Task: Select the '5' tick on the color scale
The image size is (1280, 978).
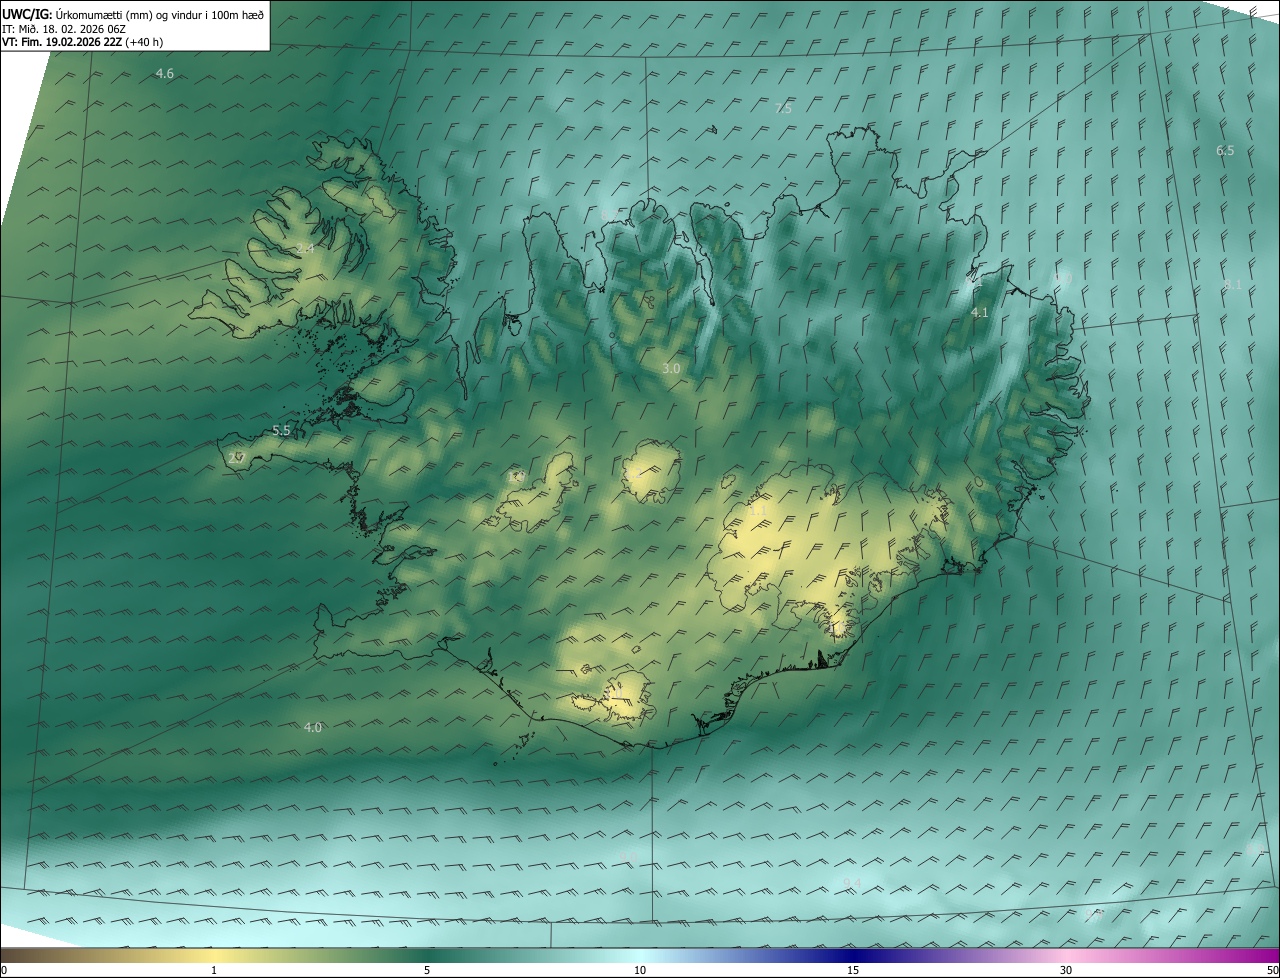Action: point(427,970)
